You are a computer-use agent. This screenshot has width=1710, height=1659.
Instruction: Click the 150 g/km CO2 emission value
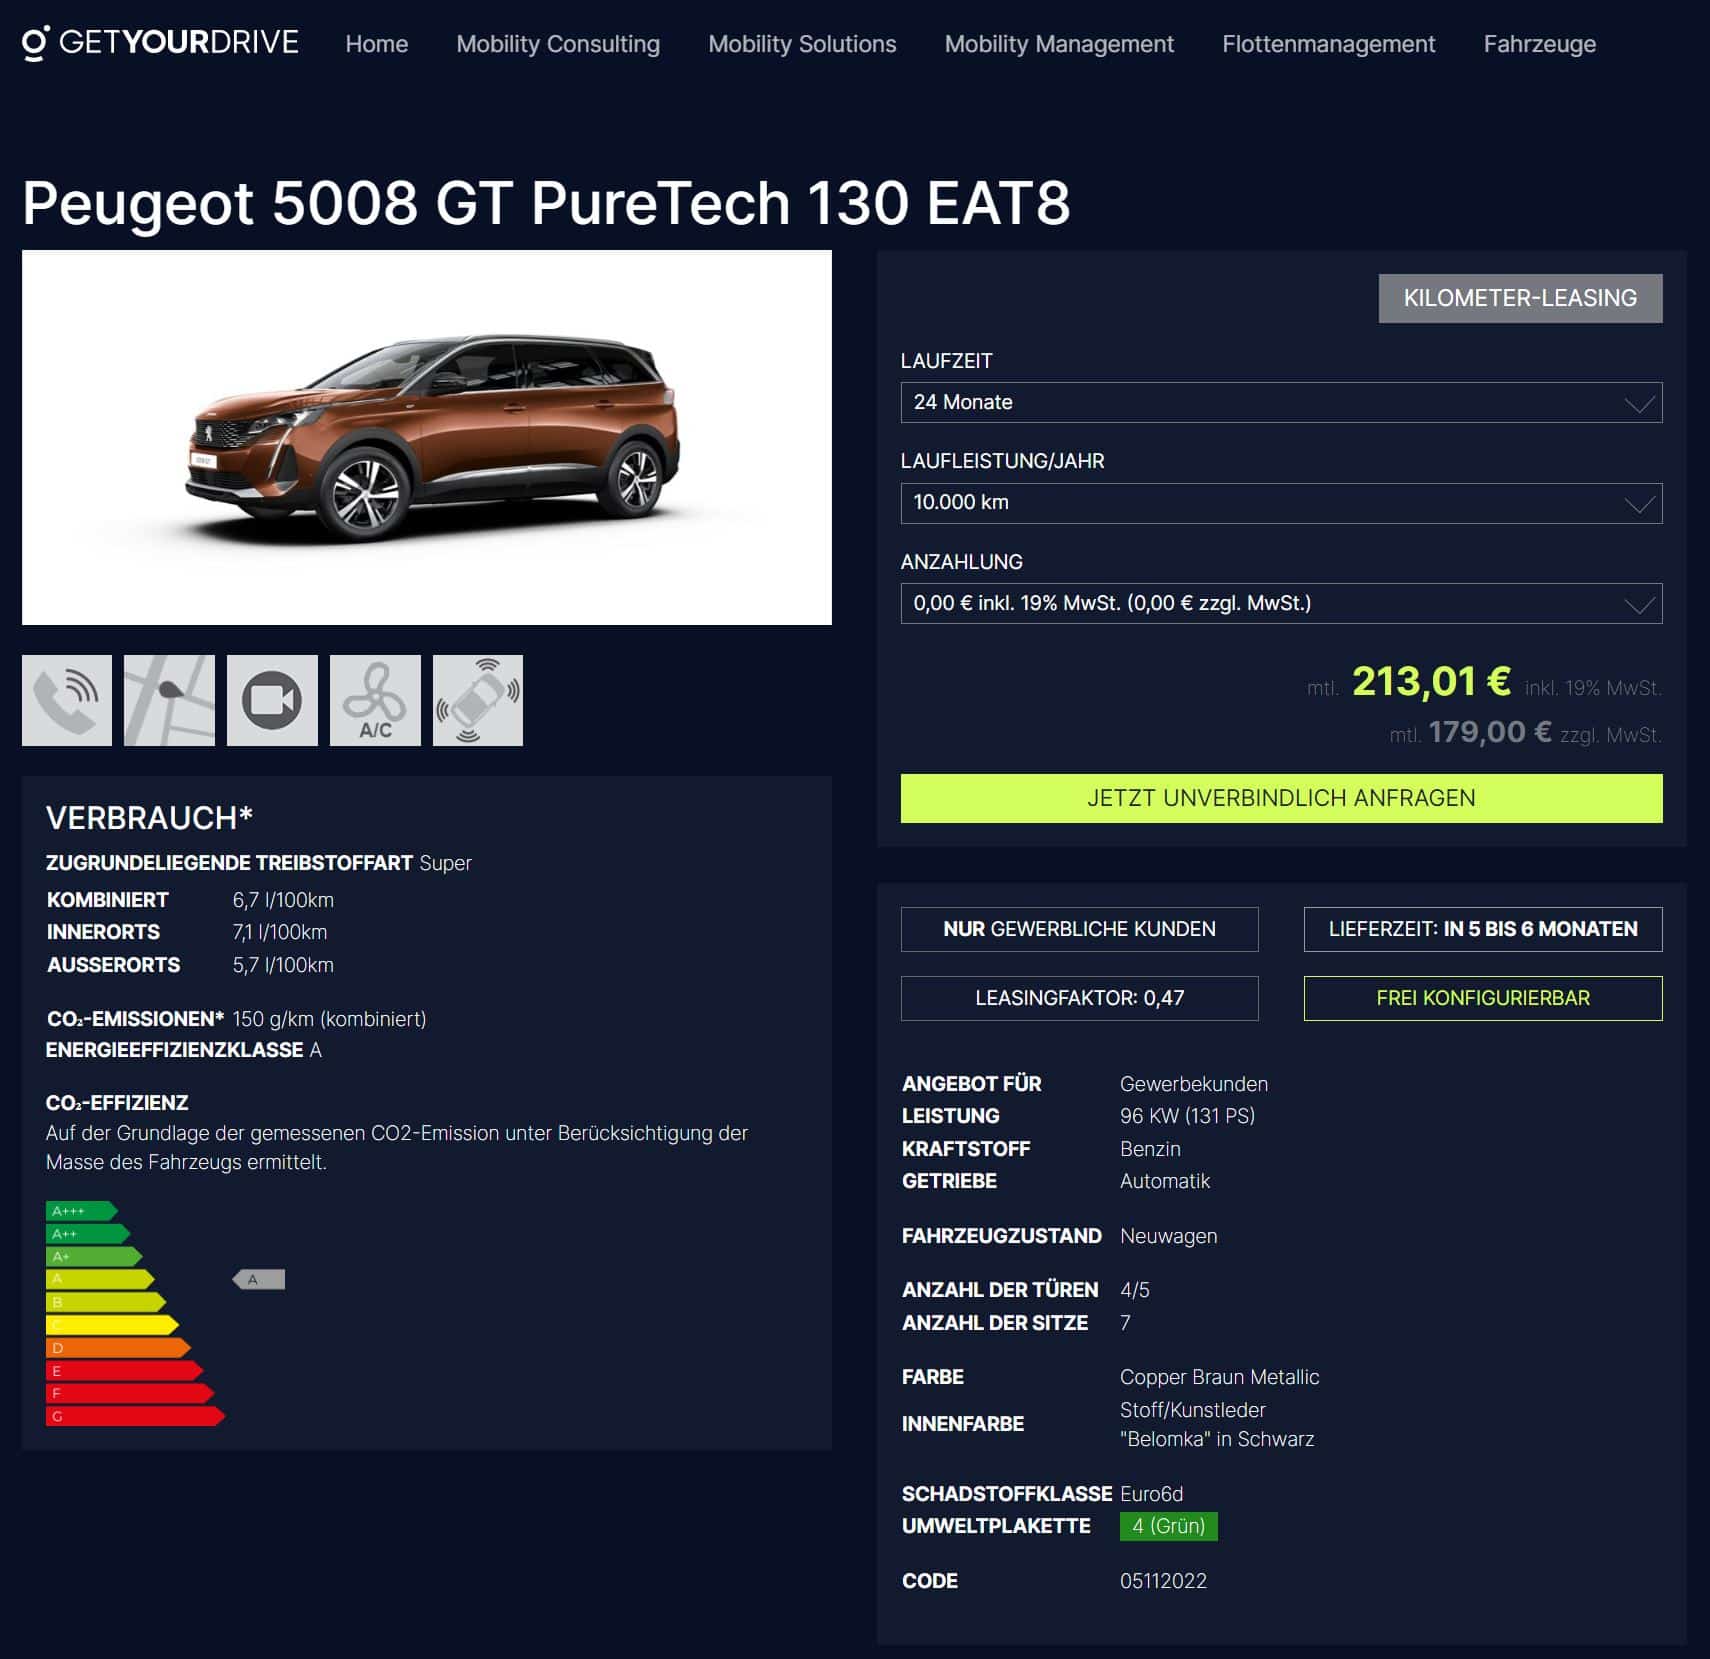coord(329,1019)
